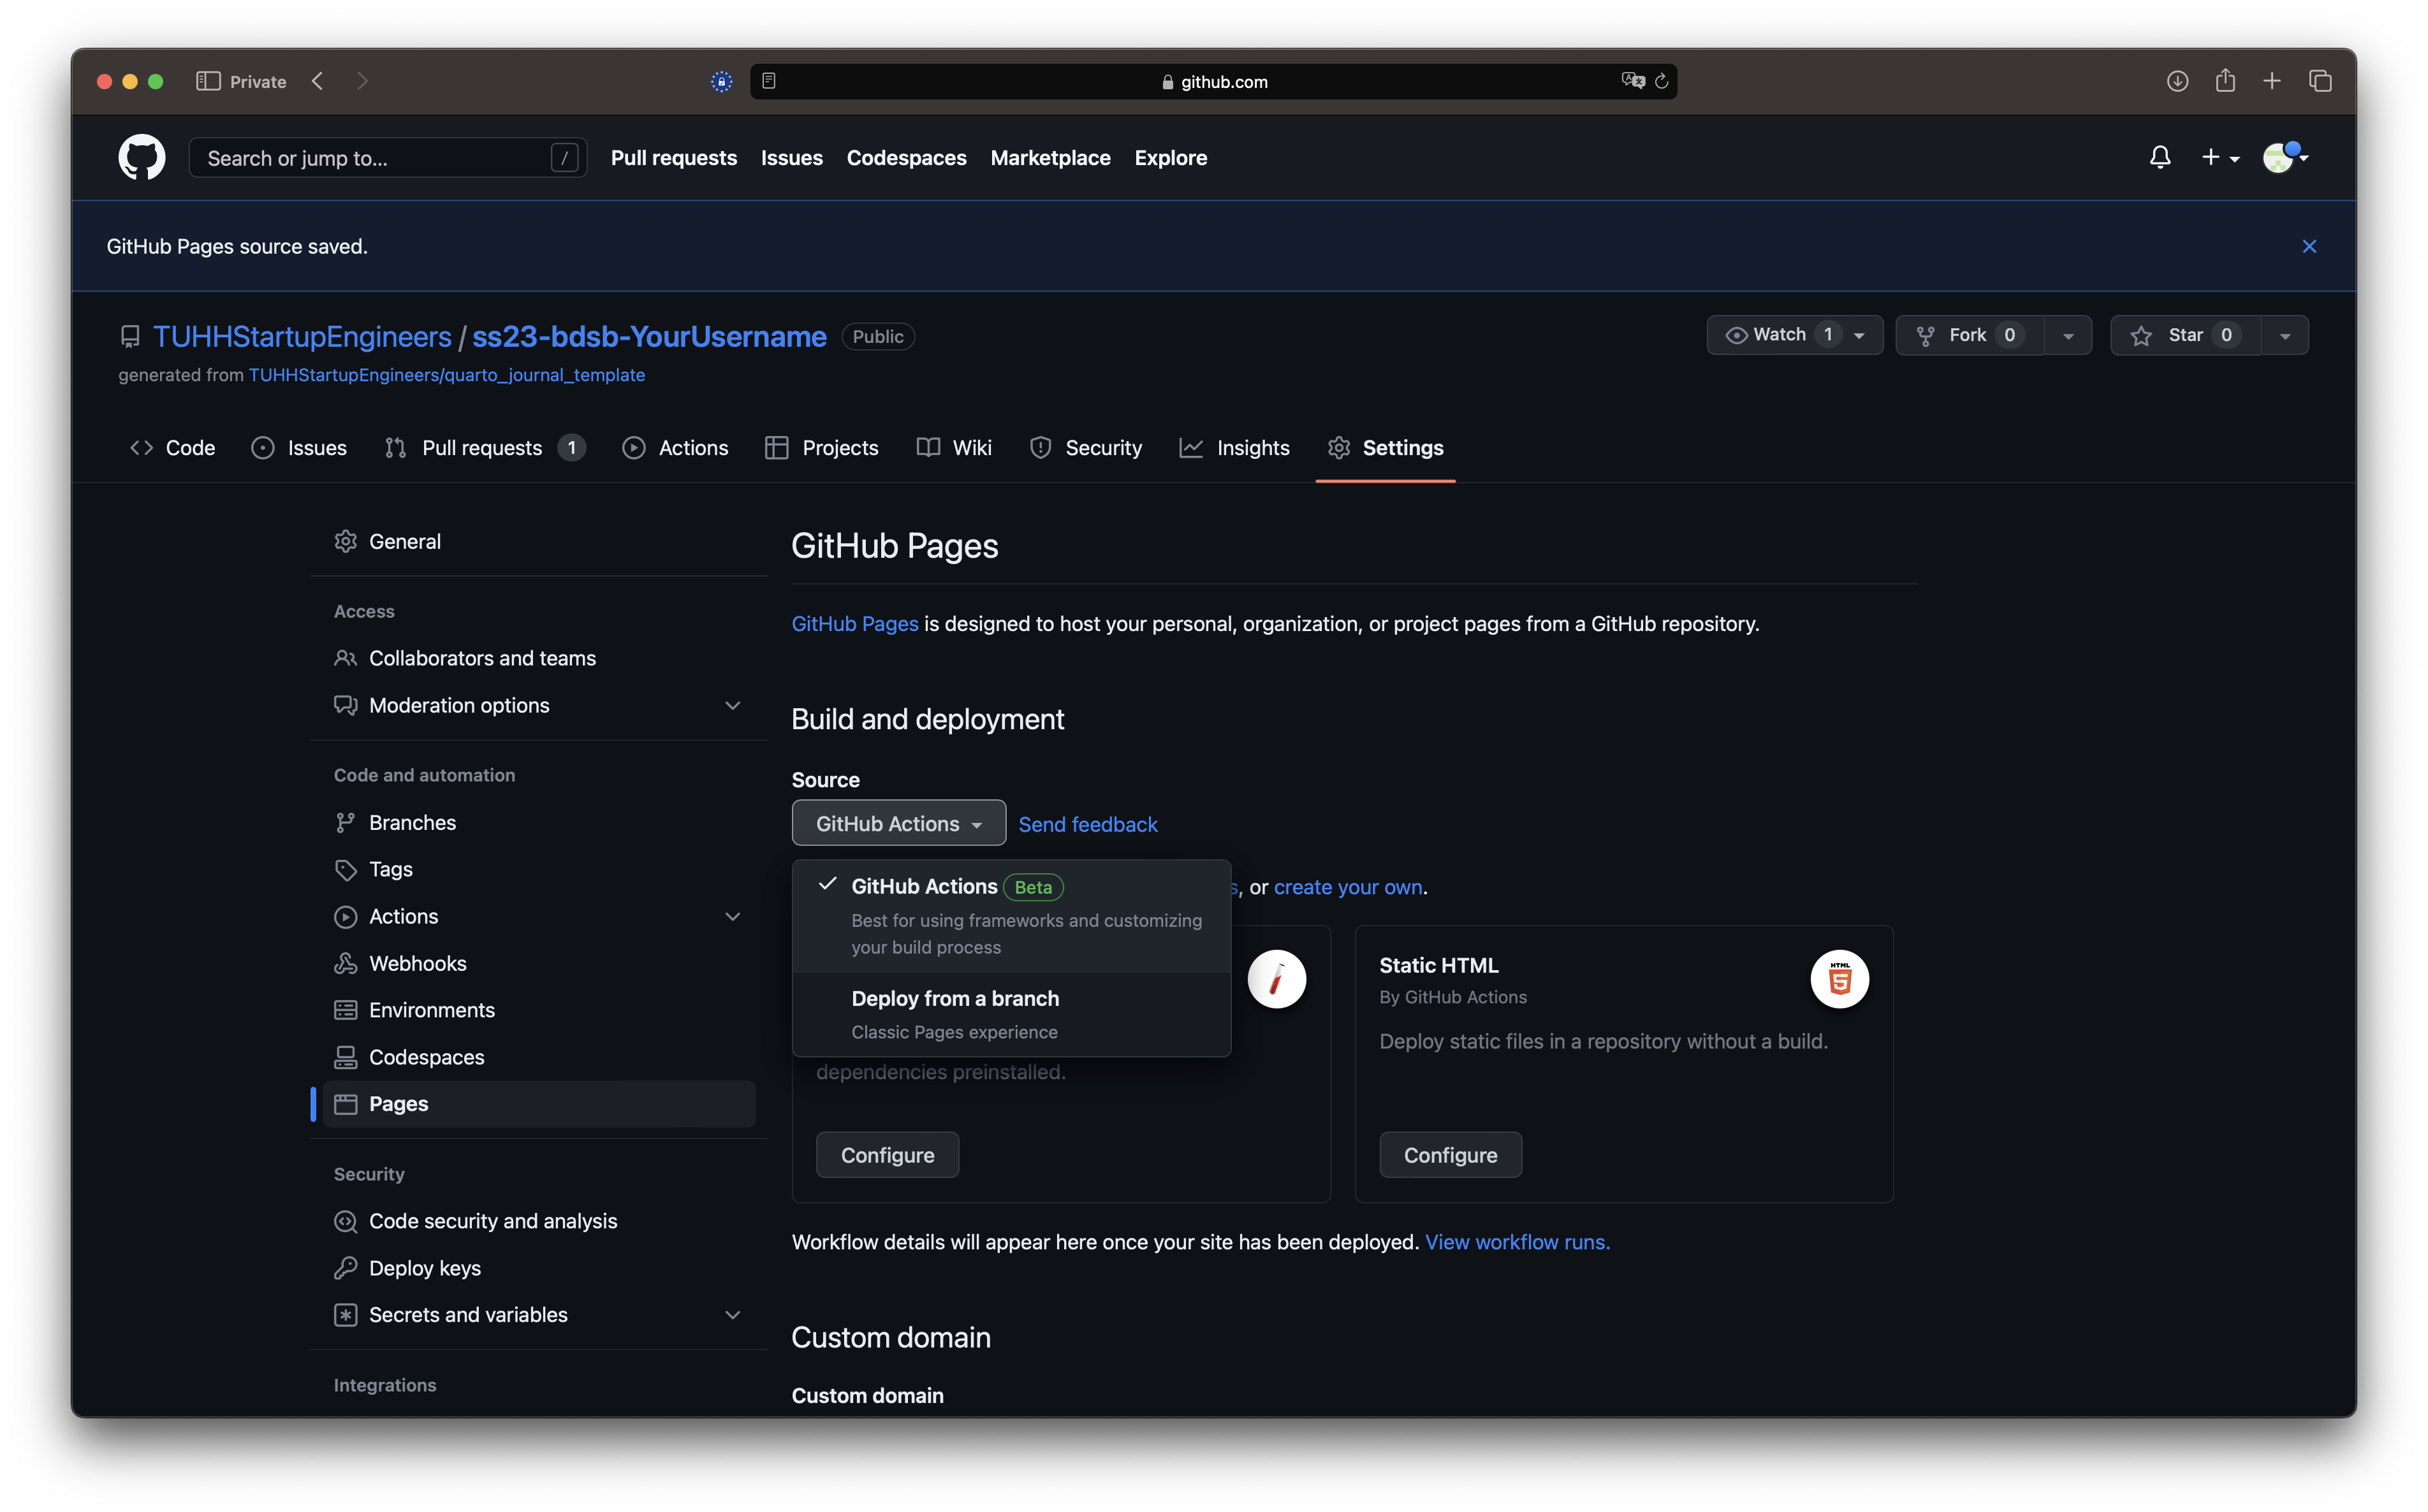Screen dimensions: 2428x1512
Task: Switch to the Security tab
Action: point(1086,447)
